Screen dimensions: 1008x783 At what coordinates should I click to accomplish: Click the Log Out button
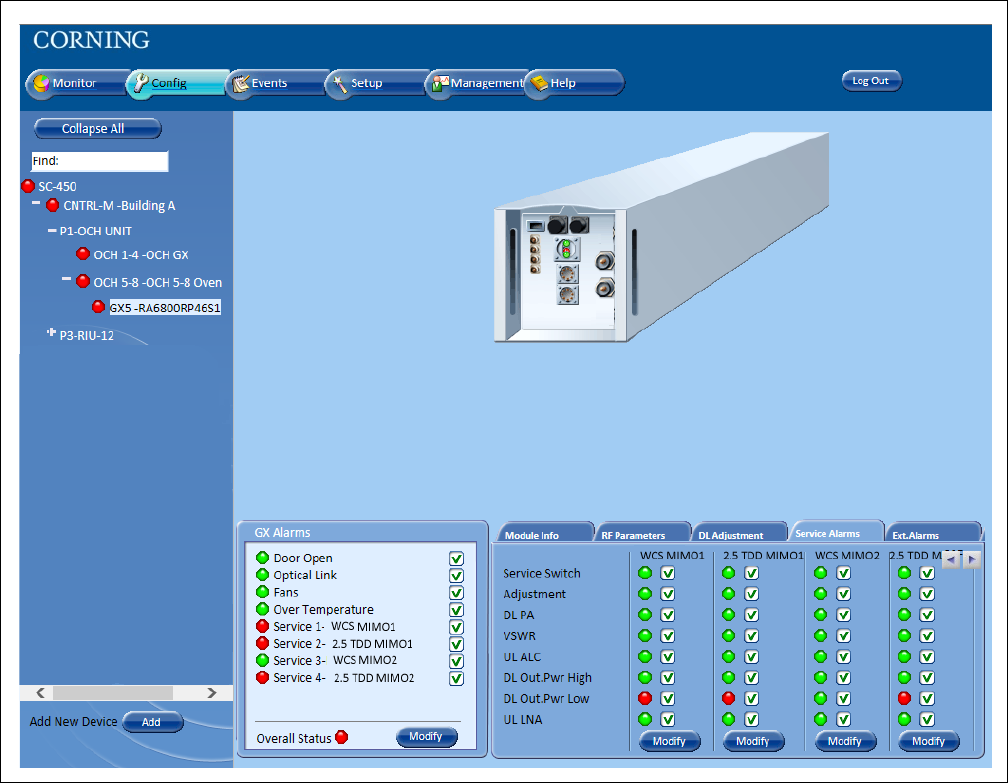(872, 81)
